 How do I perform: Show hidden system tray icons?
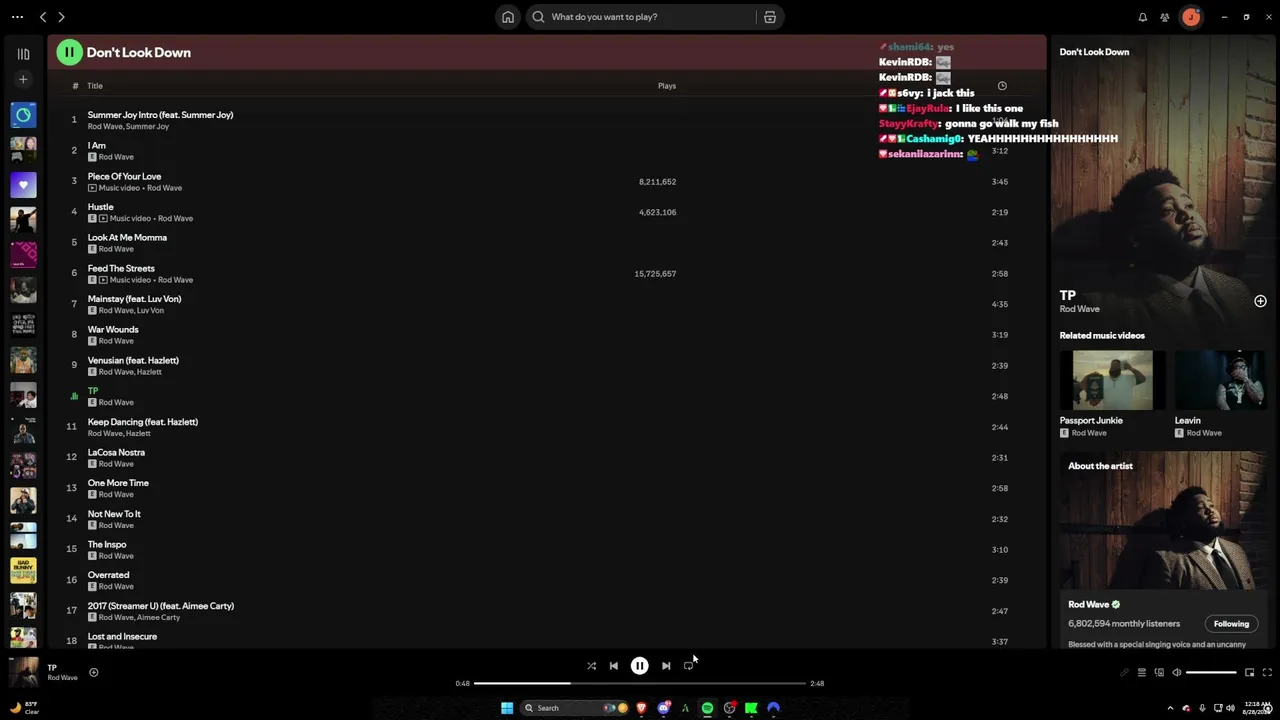pos(1170,708)
